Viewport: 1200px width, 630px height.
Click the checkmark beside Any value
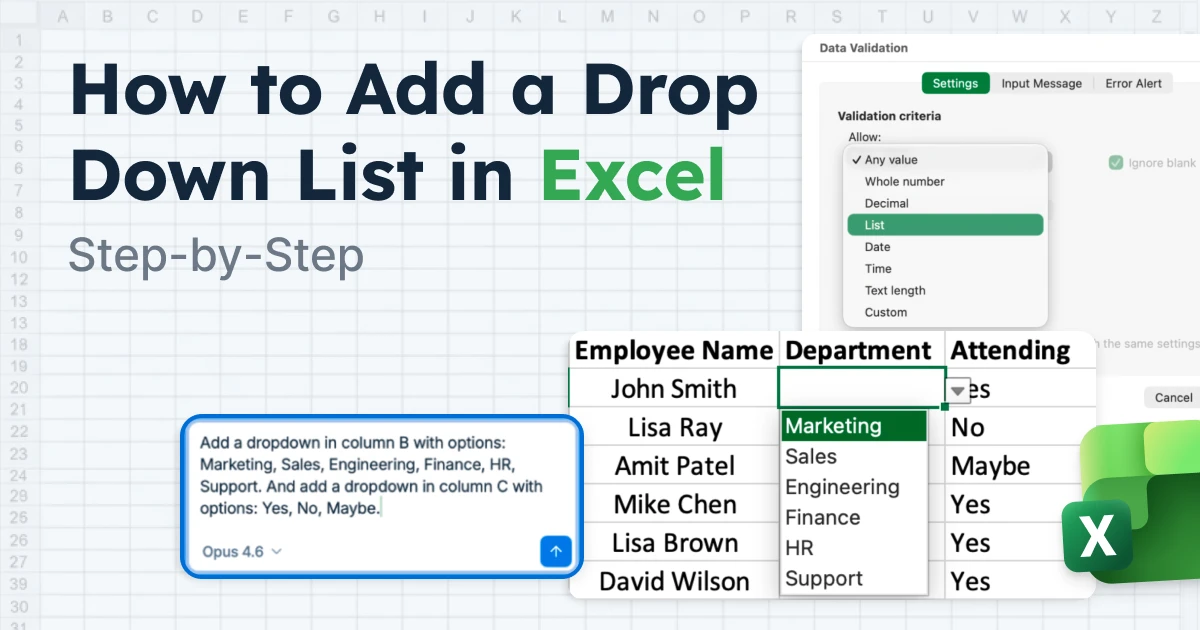point(858,159)
